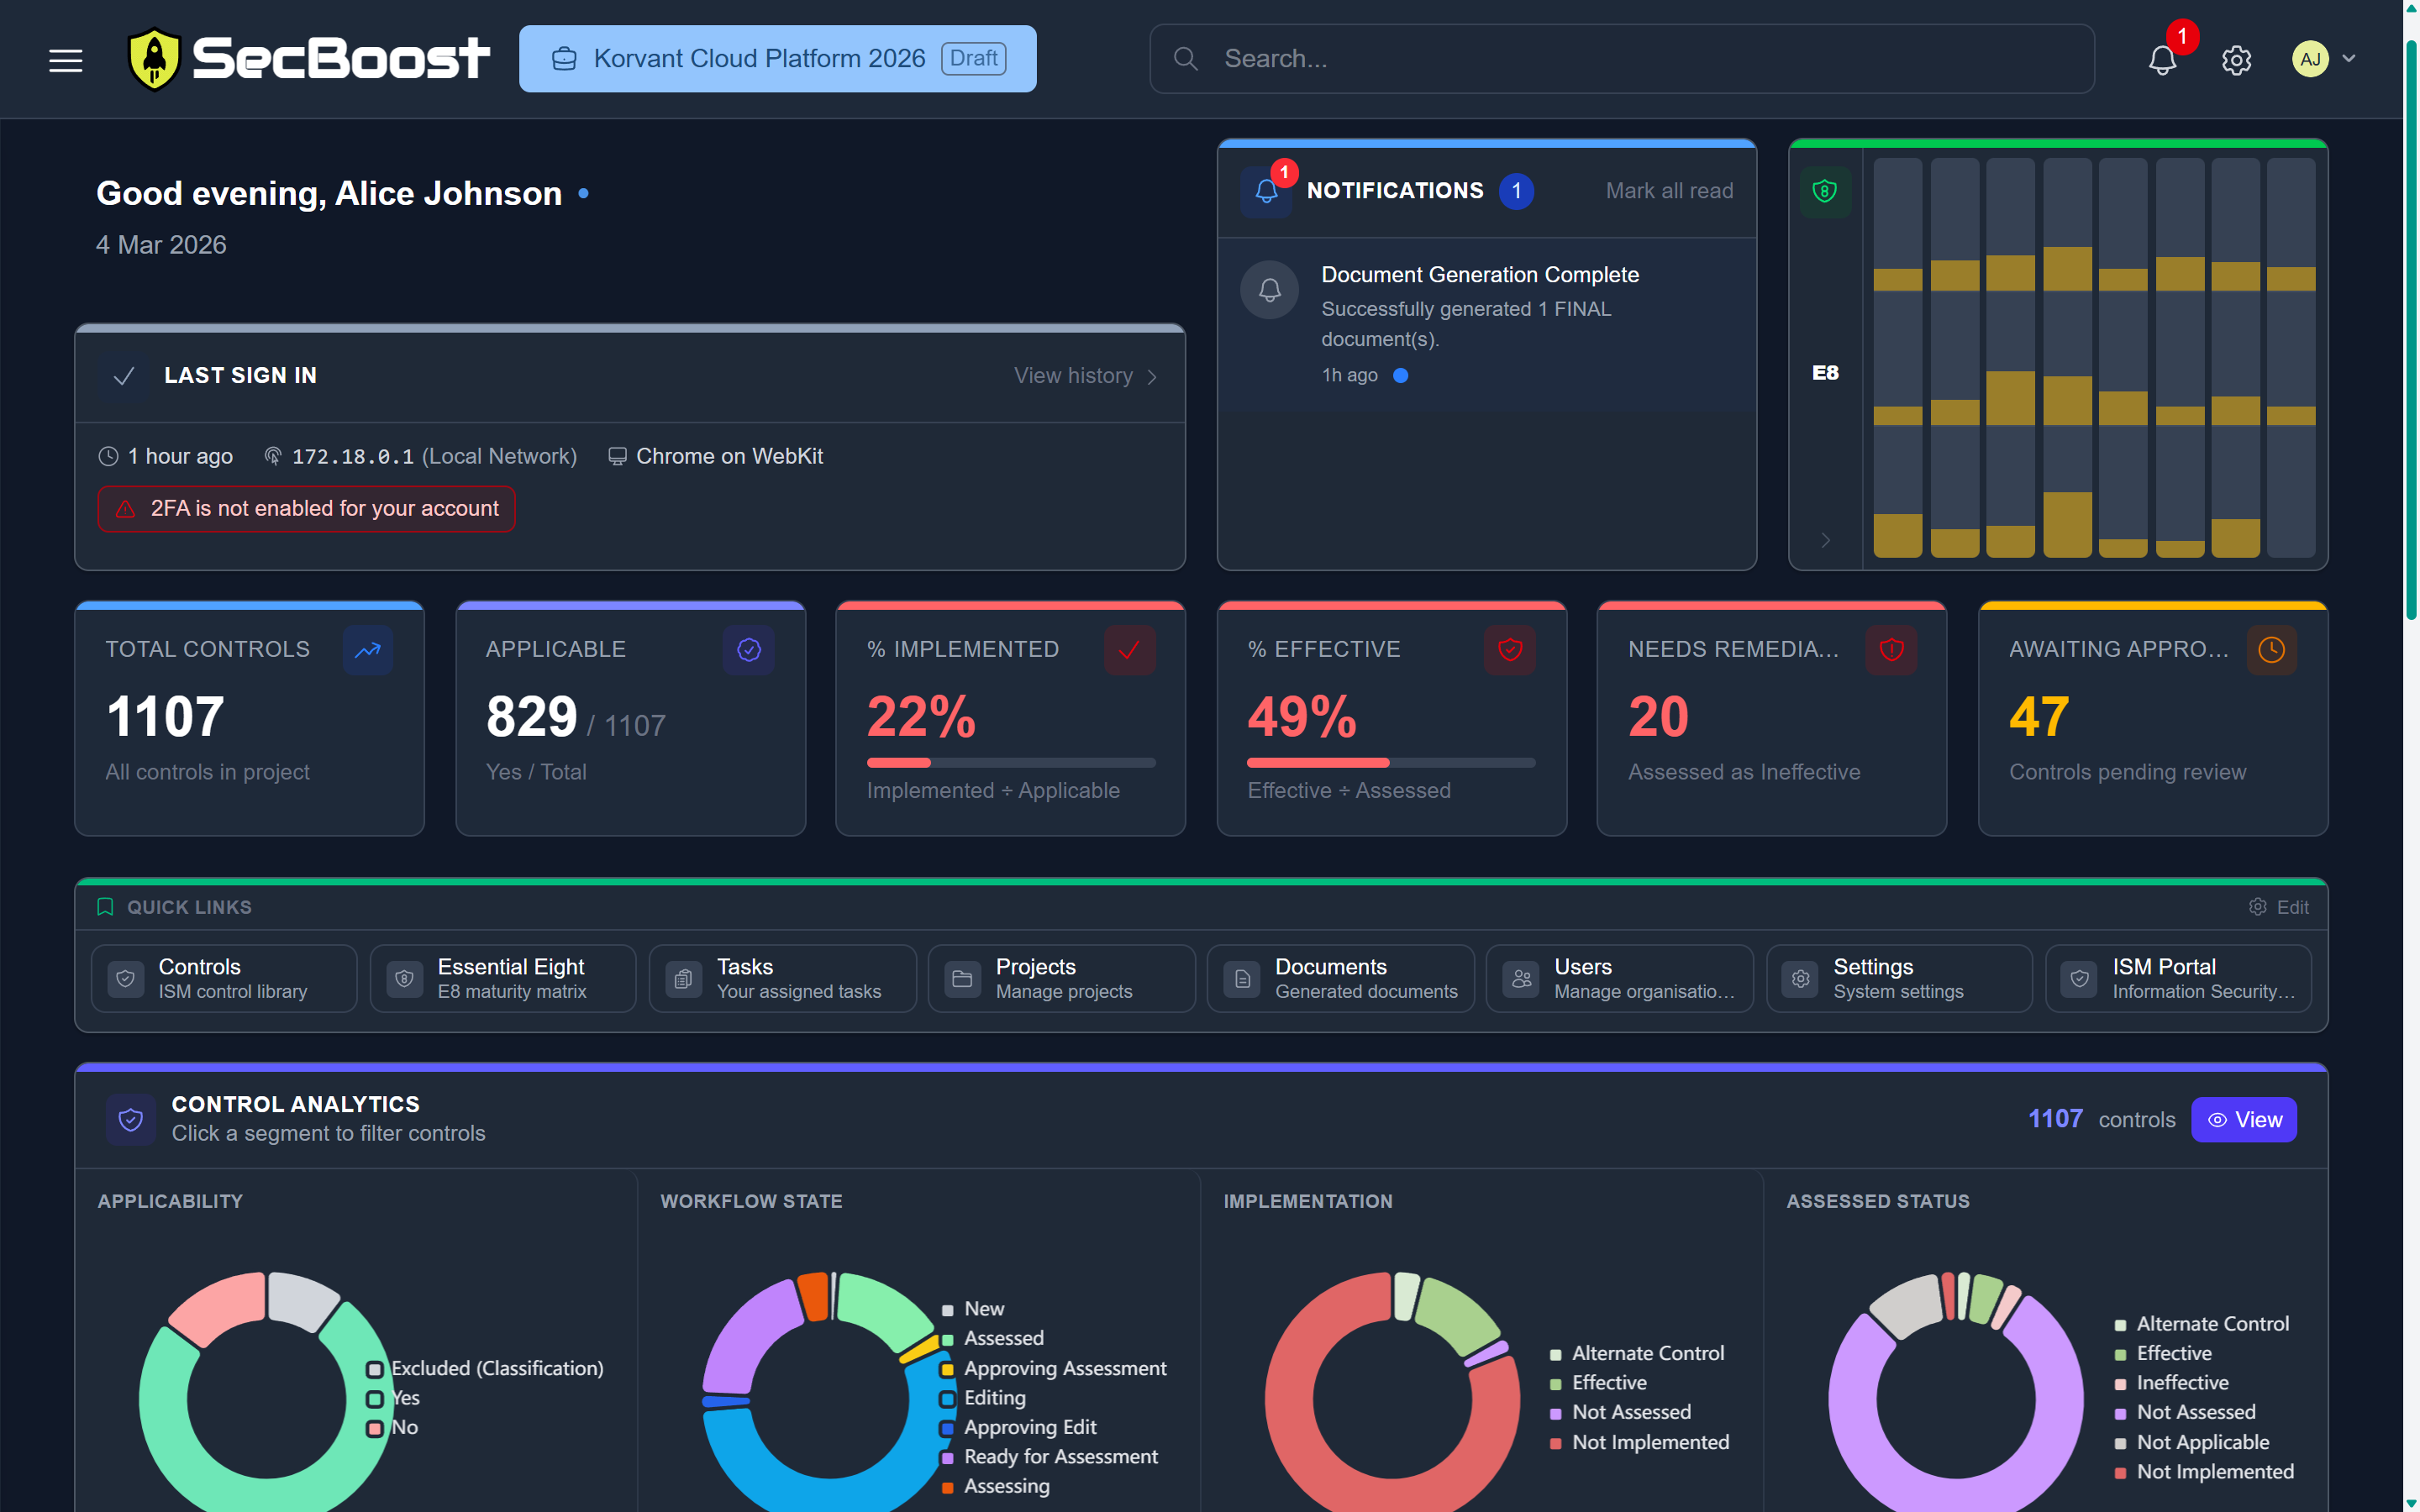
Task: Click the Quick Links bookmark icon
Action: (x=105, y=907)
